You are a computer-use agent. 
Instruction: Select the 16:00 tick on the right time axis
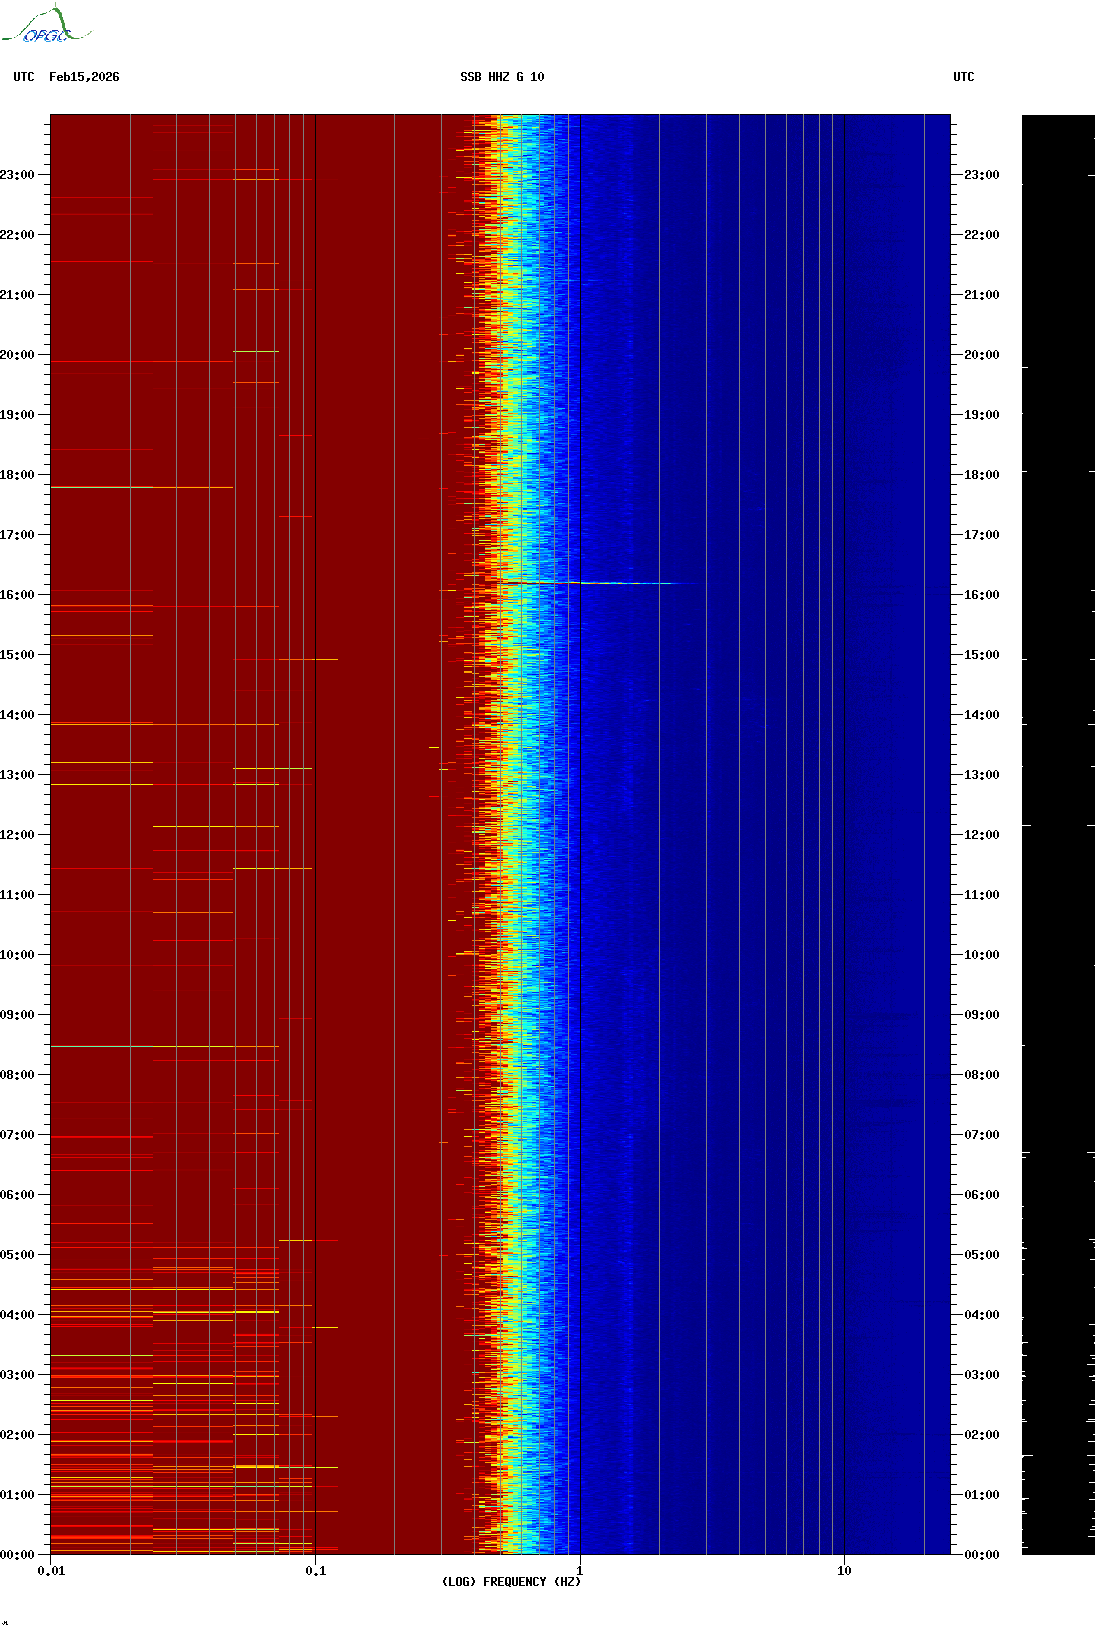tap(981, 595)
